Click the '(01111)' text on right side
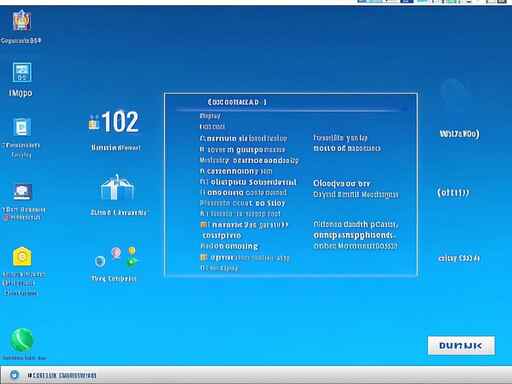The width and height of the screenshot is (512, 384). pos(453,193)
